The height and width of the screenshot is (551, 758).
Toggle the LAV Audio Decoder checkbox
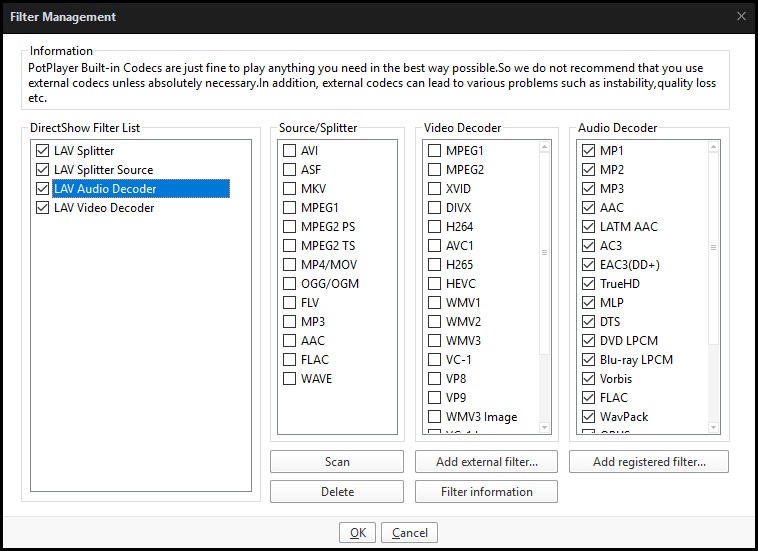43,188
